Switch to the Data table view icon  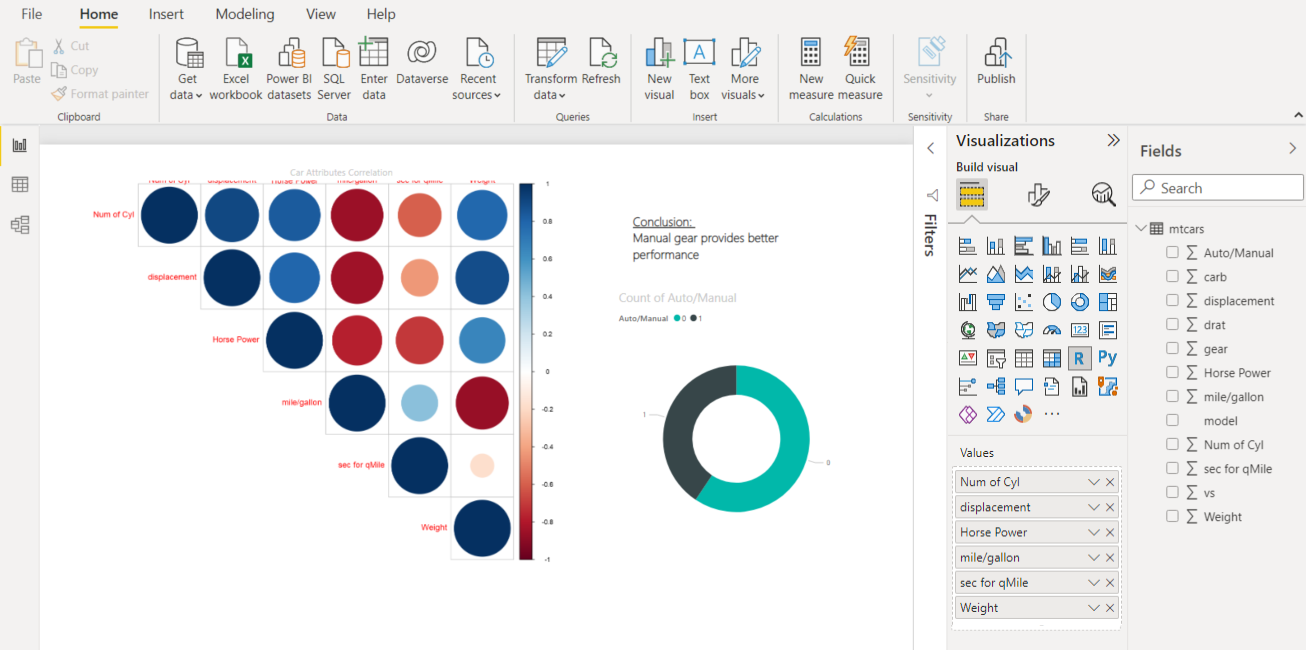(19, 185)
